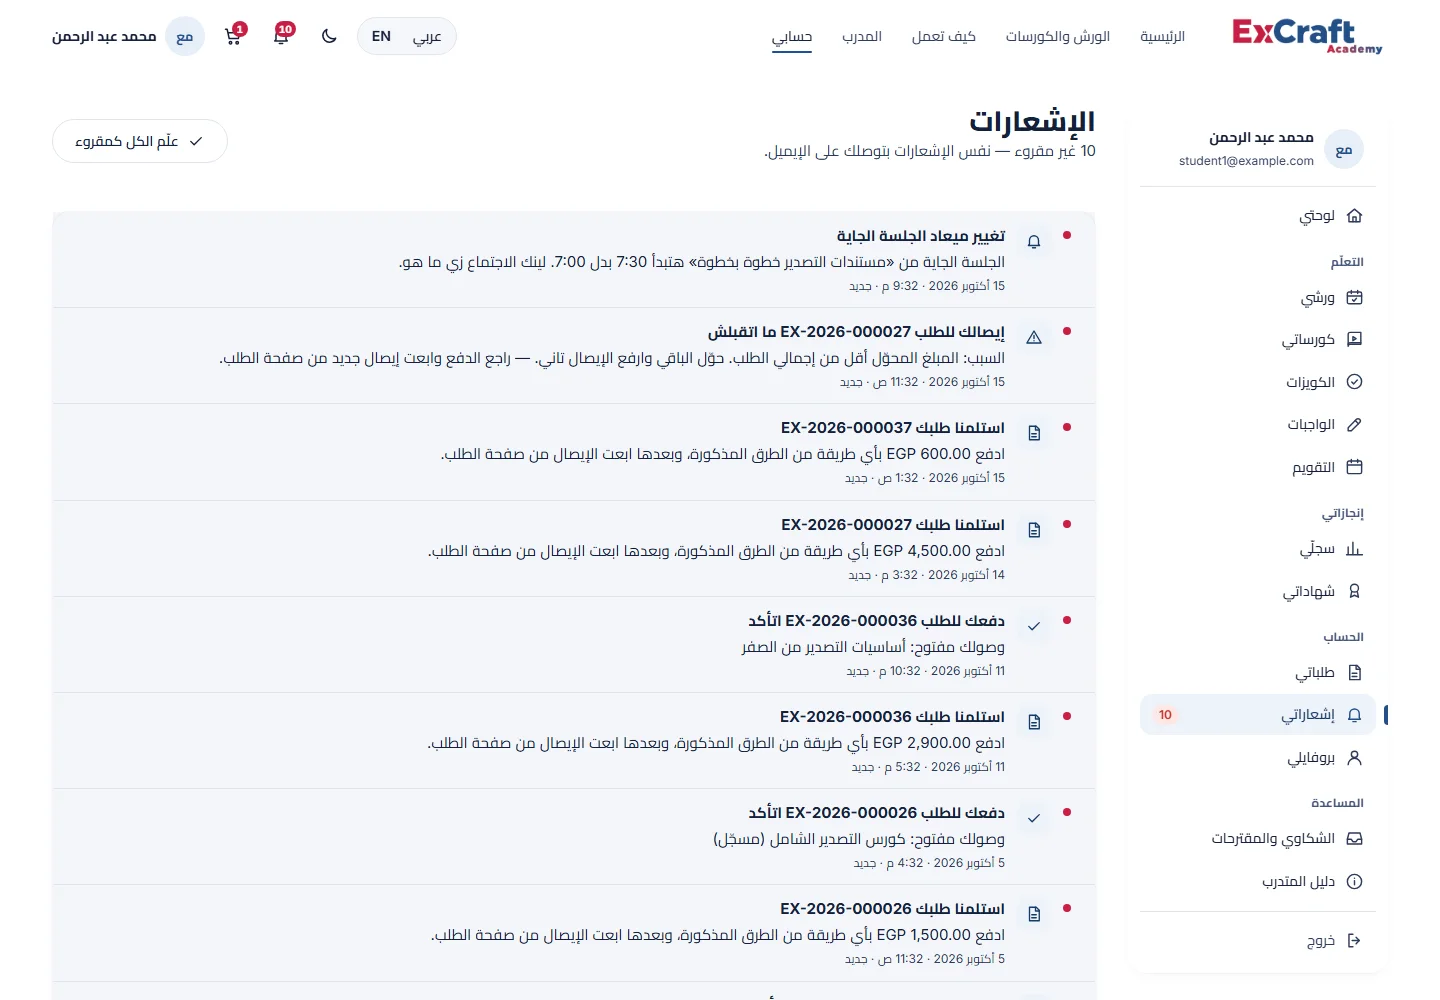This screenshot has height=1000, width=1440.
Task: Open the المدرب nav item
Action: point(862,36)
